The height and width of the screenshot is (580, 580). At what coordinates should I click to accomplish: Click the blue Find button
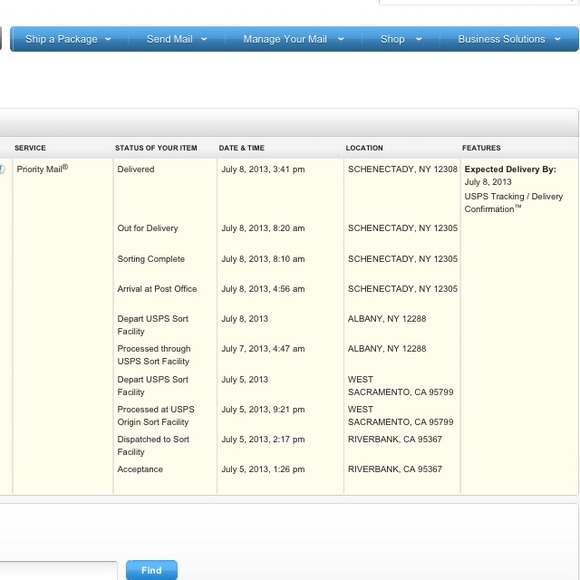(152, 570)
